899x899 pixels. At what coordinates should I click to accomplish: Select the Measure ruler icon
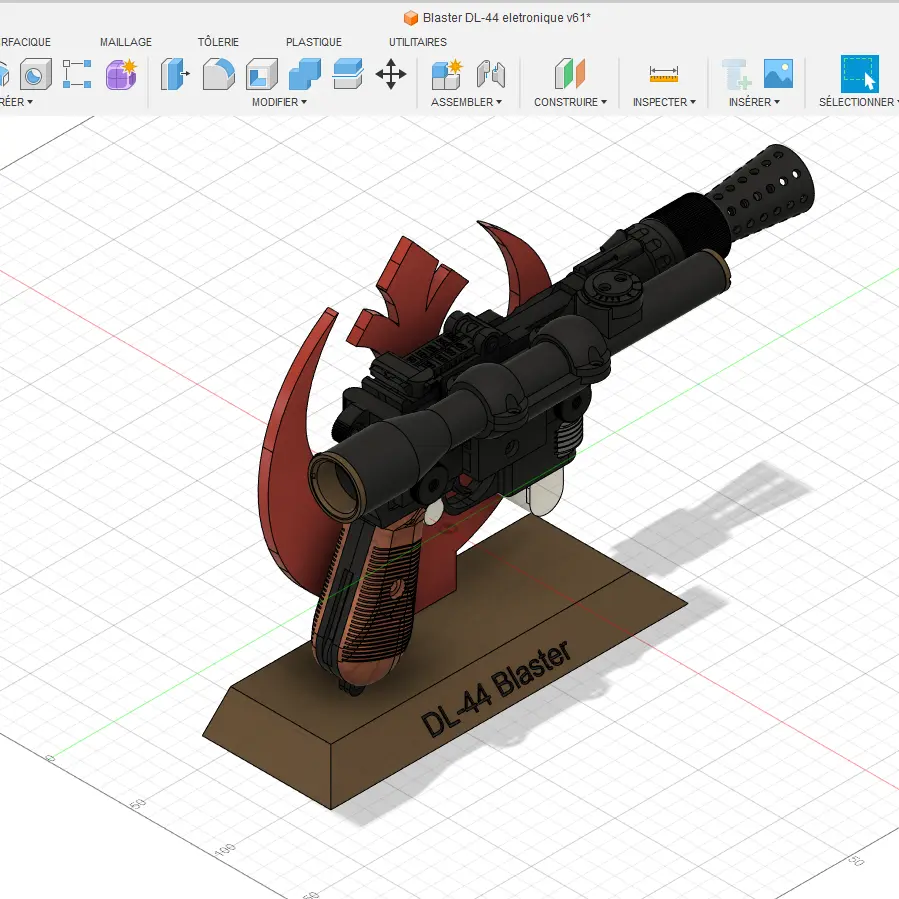pos(663,74)
